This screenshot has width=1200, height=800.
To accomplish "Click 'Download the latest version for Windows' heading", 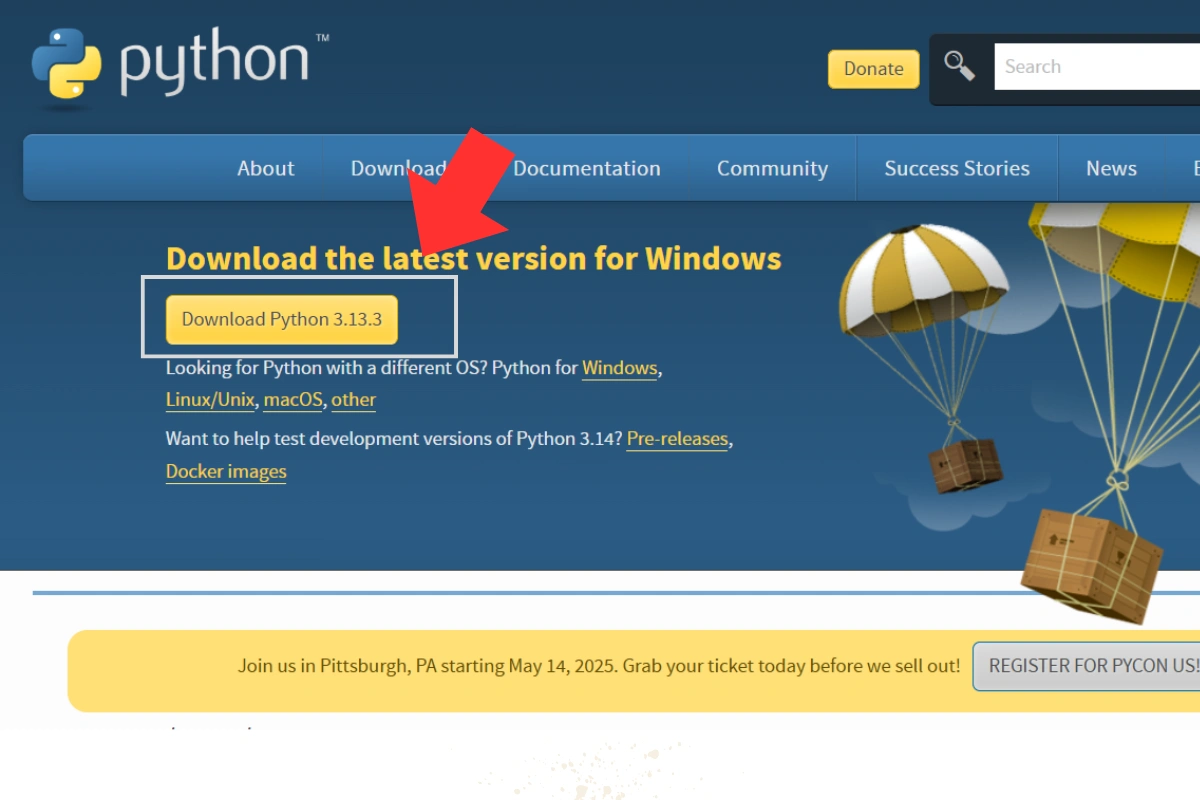I will [473, 259].
